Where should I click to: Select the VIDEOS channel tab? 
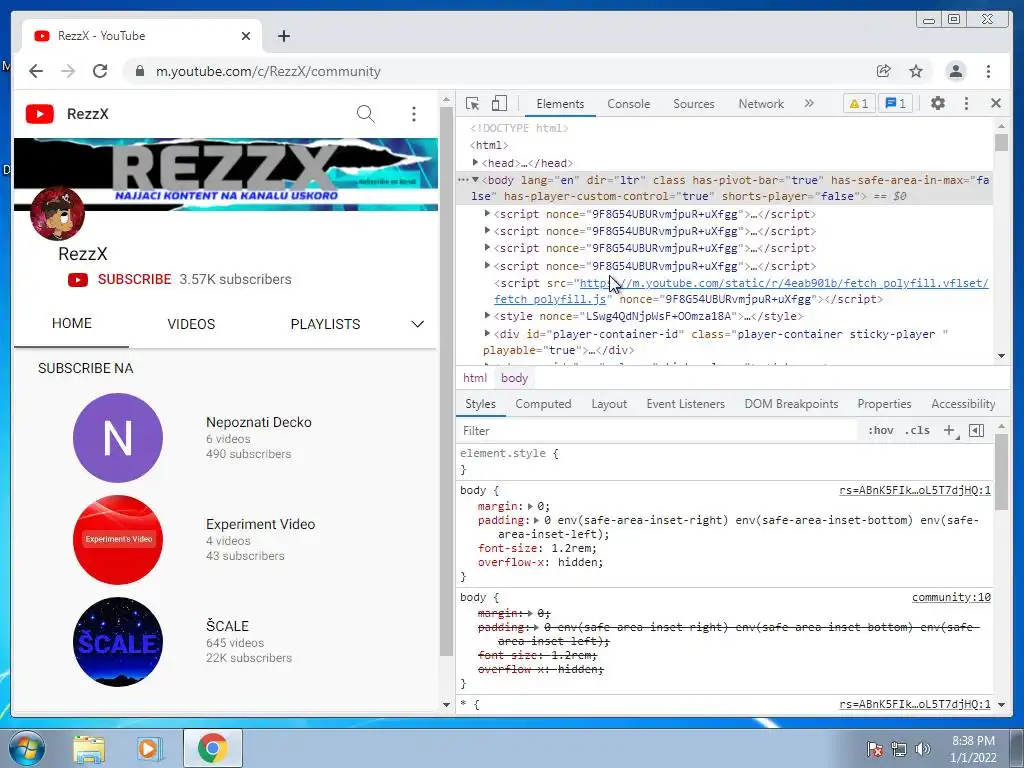coord(191,324)
